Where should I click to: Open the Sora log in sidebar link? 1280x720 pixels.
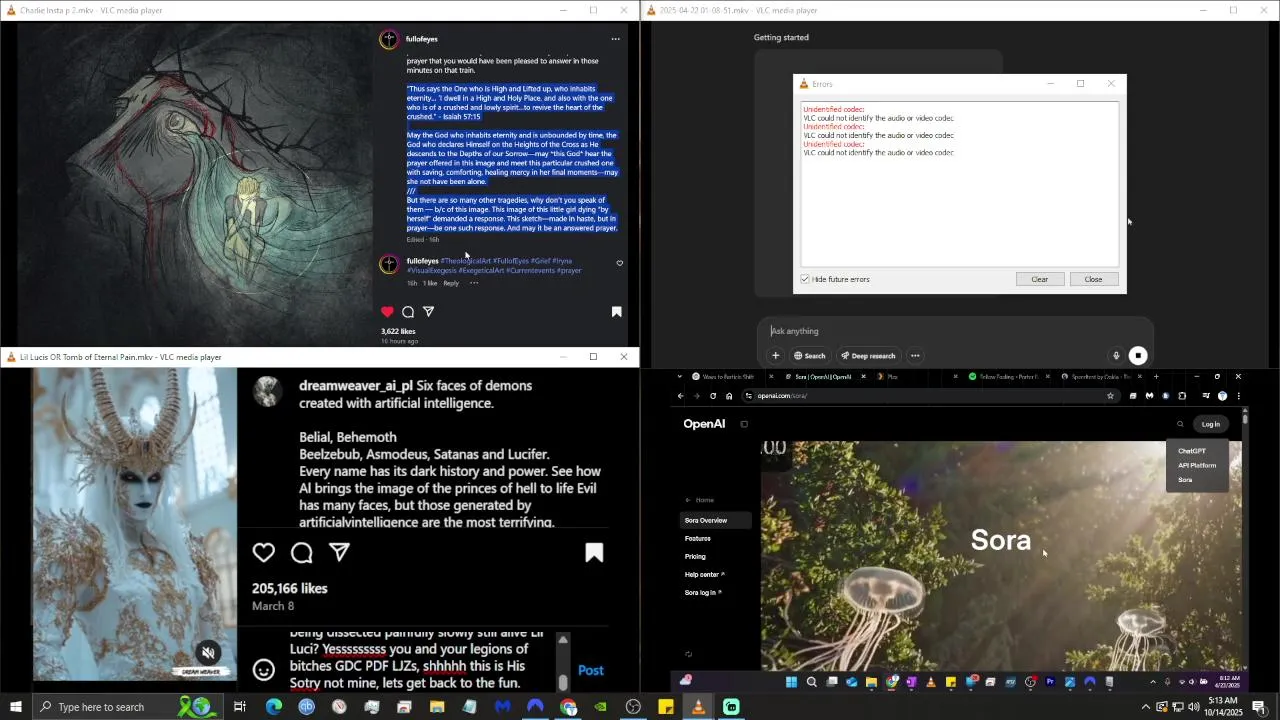703,592
